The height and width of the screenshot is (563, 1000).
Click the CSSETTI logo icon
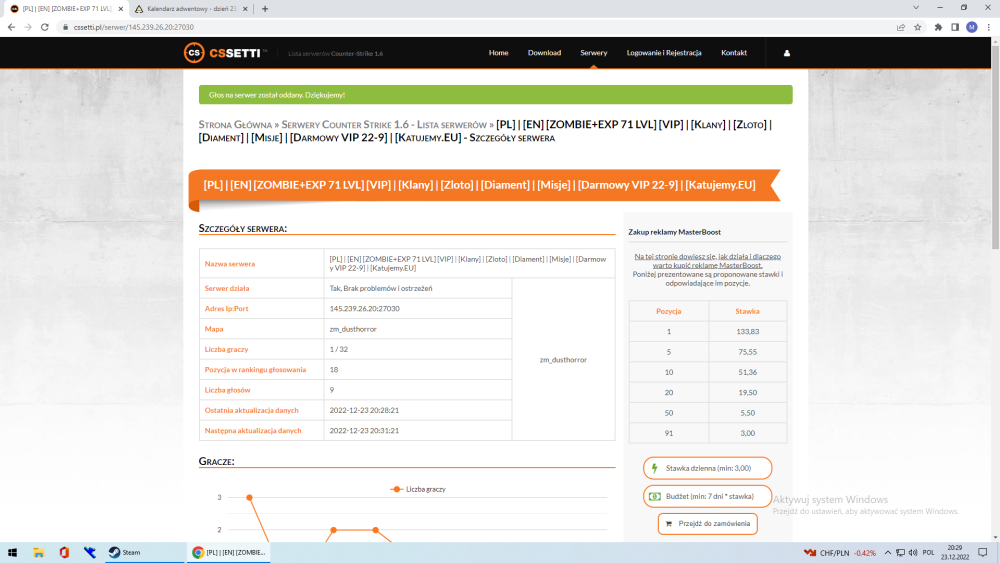tap(194, 53)
